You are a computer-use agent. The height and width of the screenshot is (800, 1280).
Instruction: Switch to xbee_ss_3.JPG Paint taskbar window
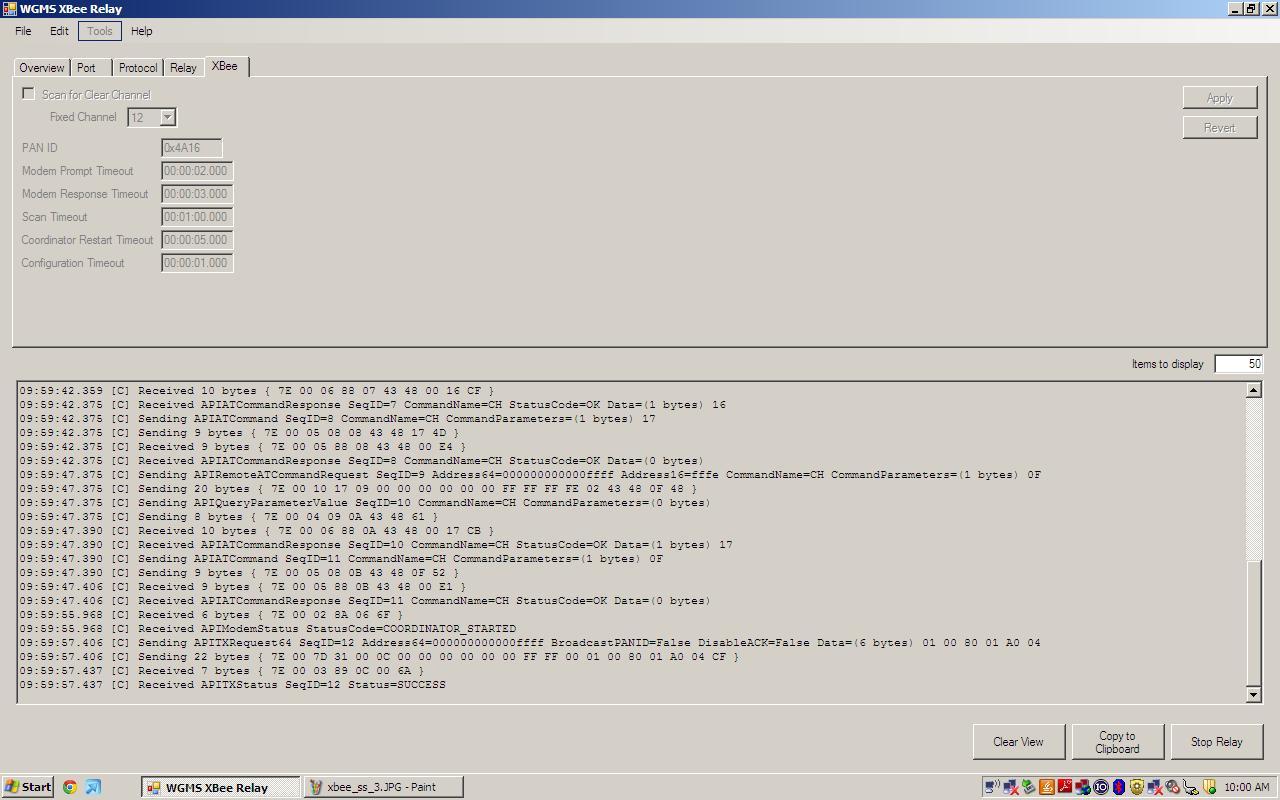coord(383,787)
